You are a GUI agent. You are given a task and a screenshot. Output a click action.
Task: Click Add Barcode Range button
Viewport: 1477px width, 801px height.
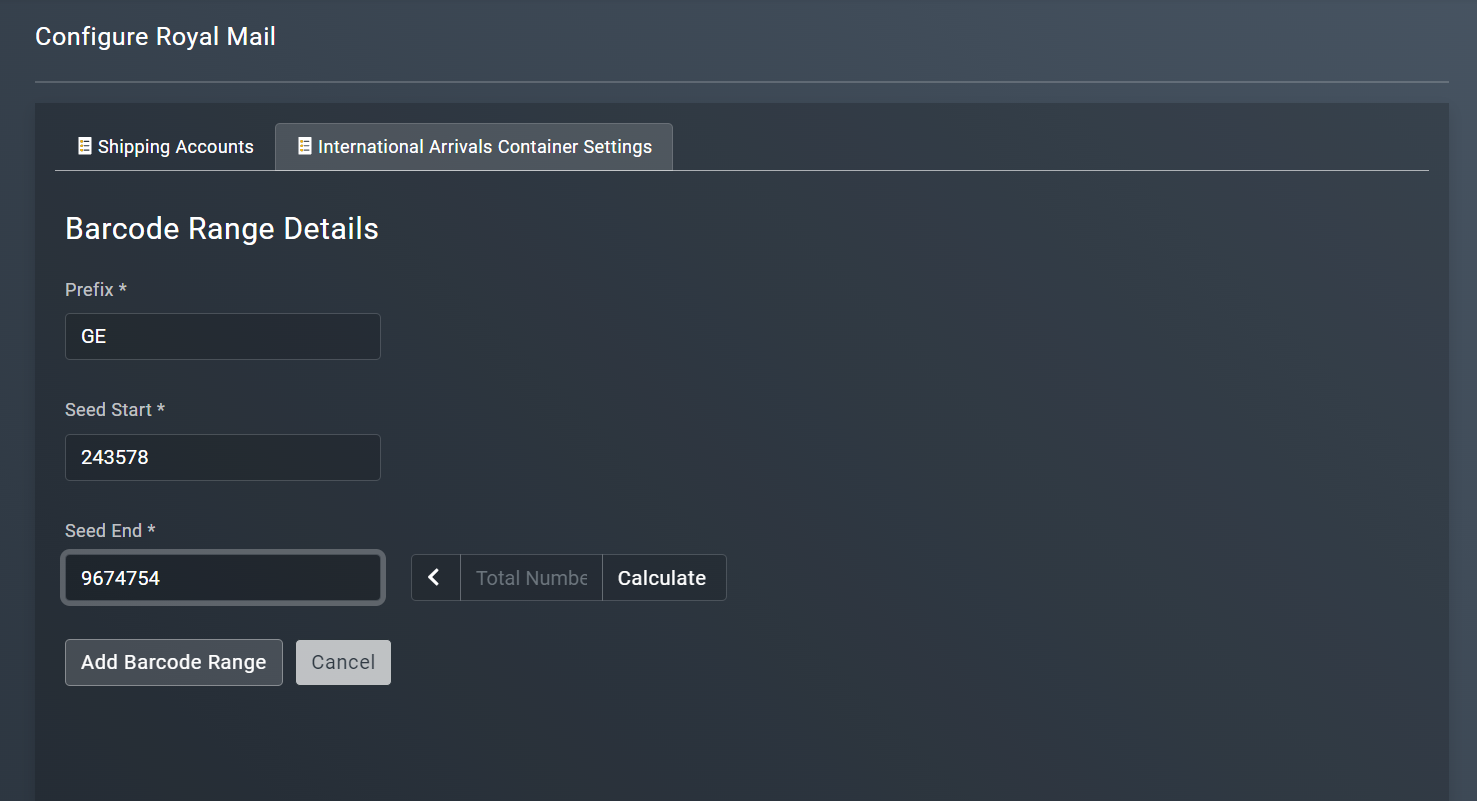tap(174, 662)
